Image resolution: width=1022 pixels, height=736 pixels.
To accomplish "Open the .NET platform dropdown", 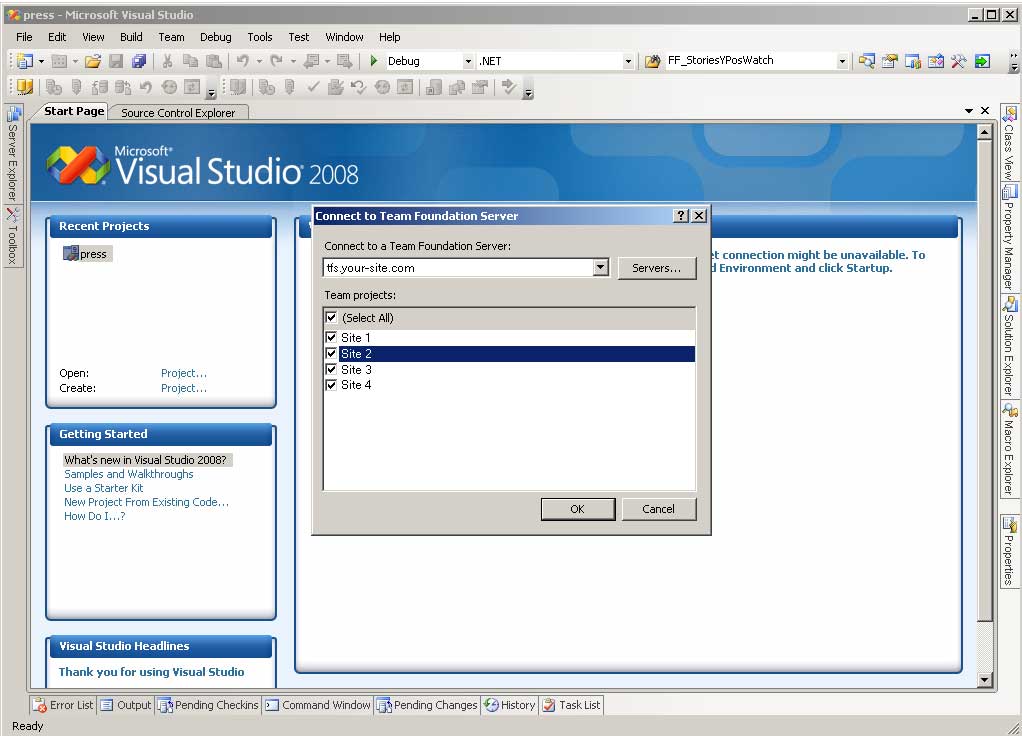I will click(x=628, y=61).
